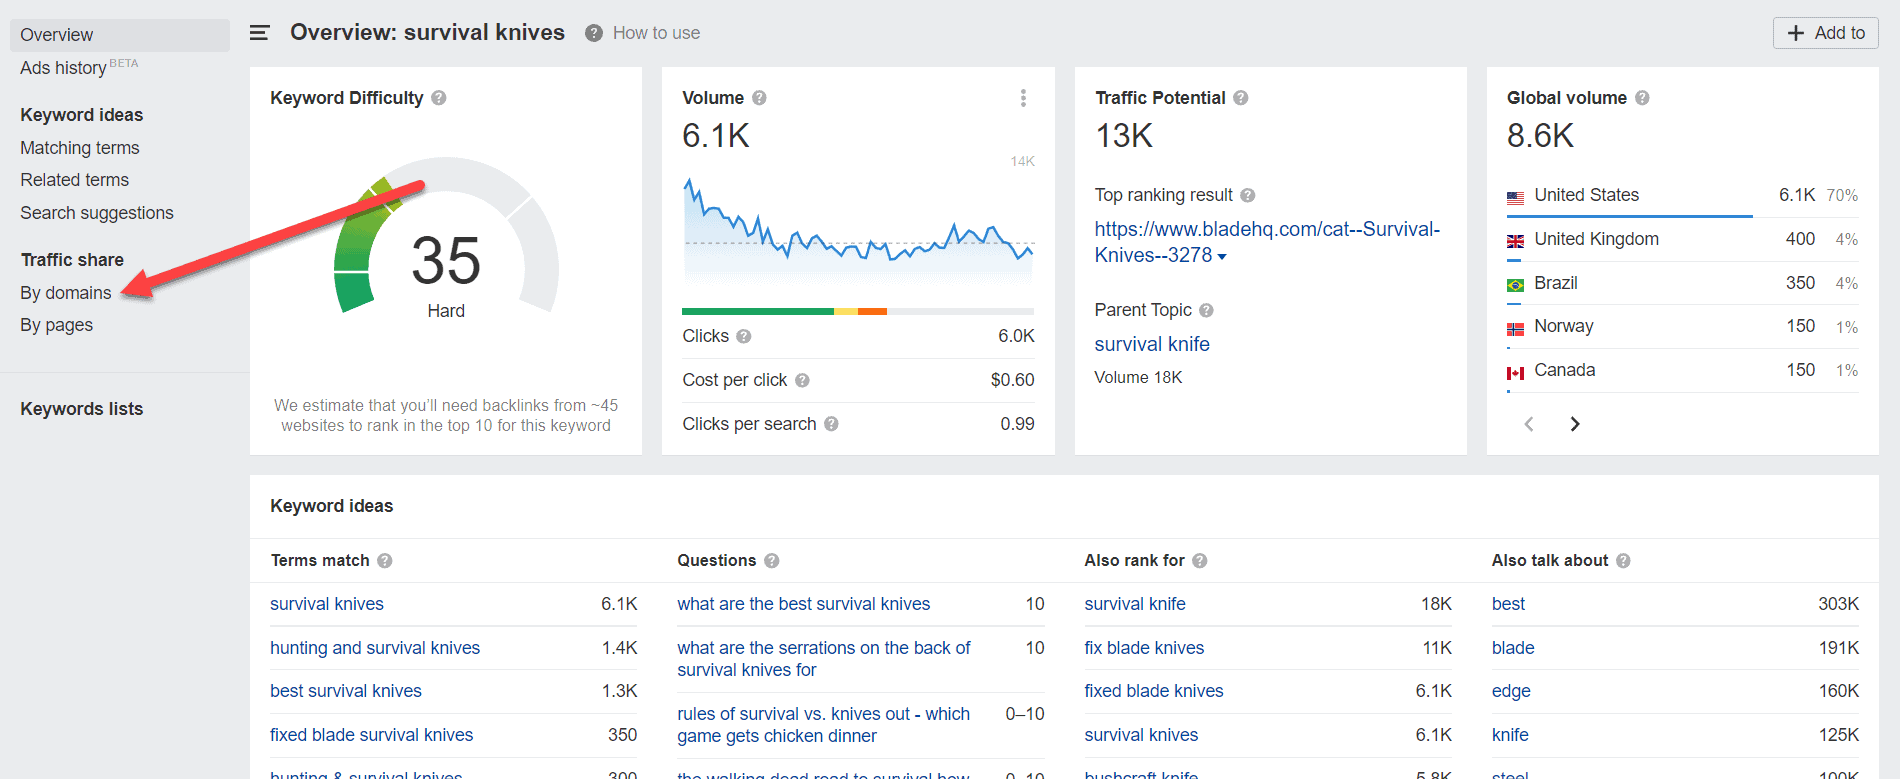The width and height of the screenshot is (1900, 779).
Task: Click the help icon beside Keyword Difficulty
Action: tap(439, 98)
